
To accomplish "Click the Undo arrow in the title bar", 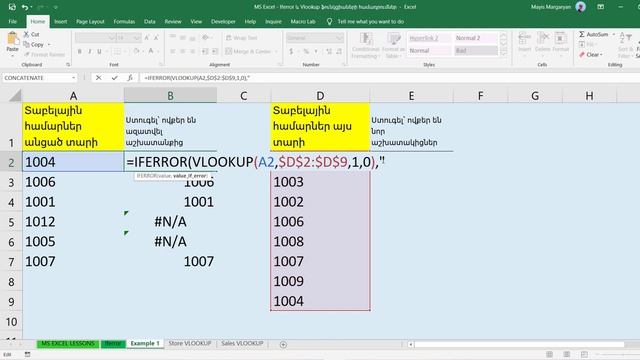I will click(25, 7).
